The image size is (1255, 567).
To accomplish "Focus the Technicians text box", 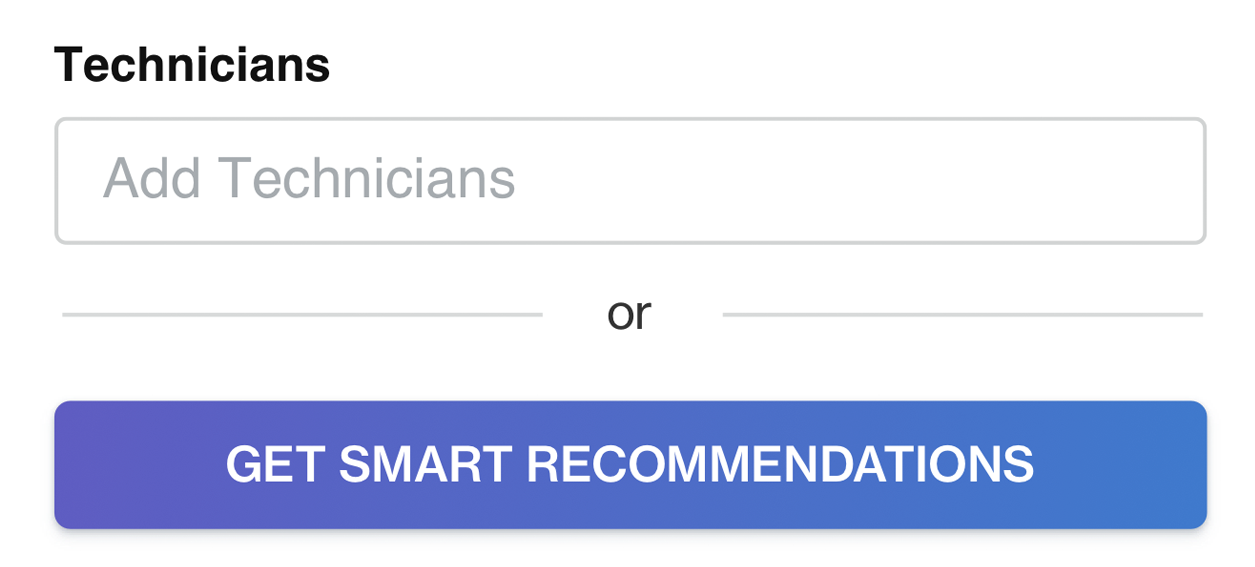I will pos(630,181).
